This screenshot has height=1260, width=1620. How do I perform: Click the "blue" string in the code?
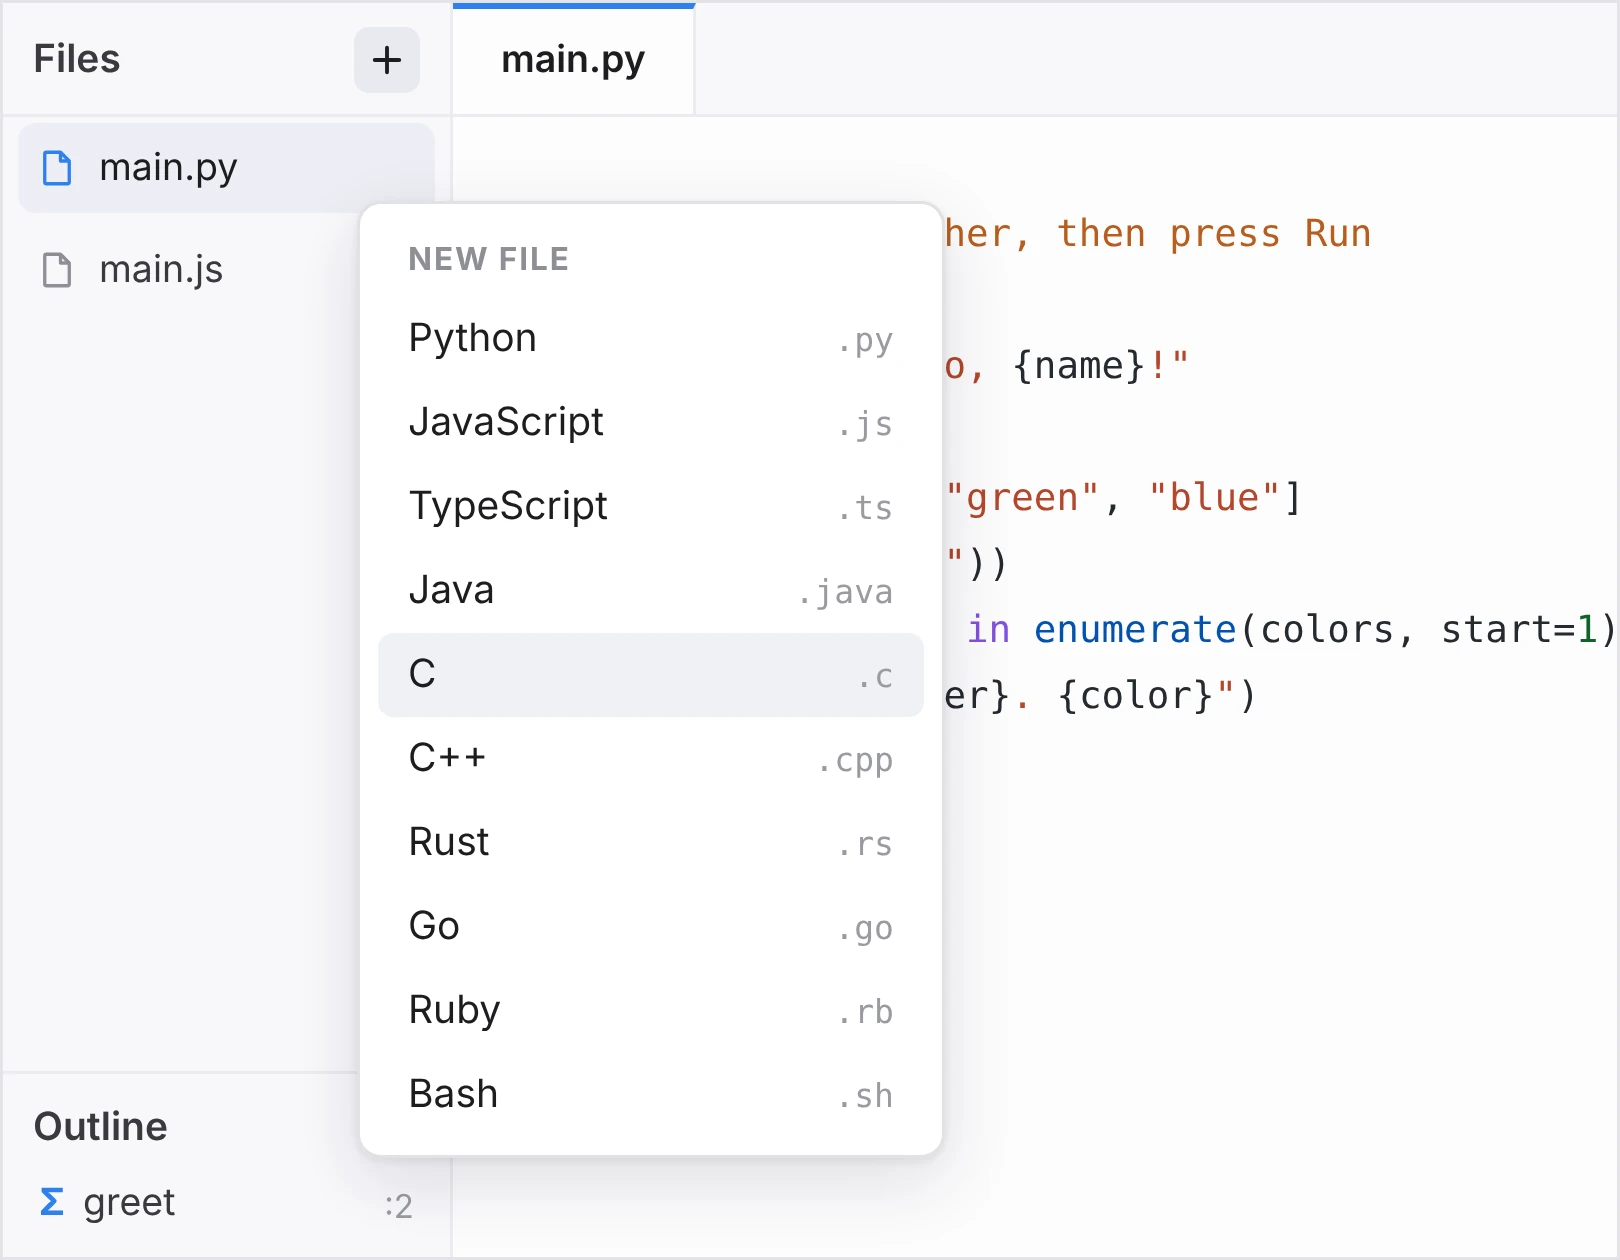[1214, 498]
